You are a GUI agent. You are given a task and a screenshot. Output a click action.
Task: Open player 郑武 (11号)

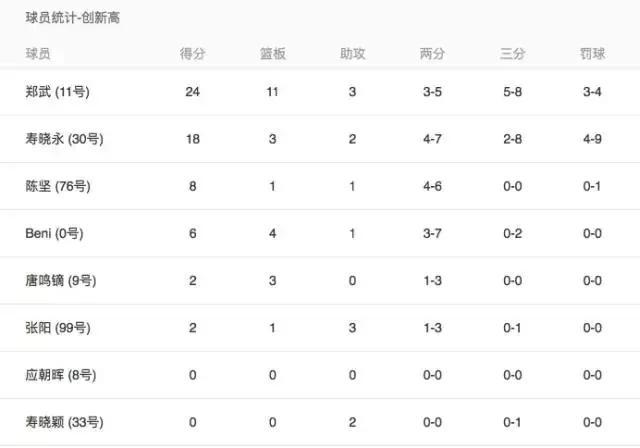(x=57, y=92)
